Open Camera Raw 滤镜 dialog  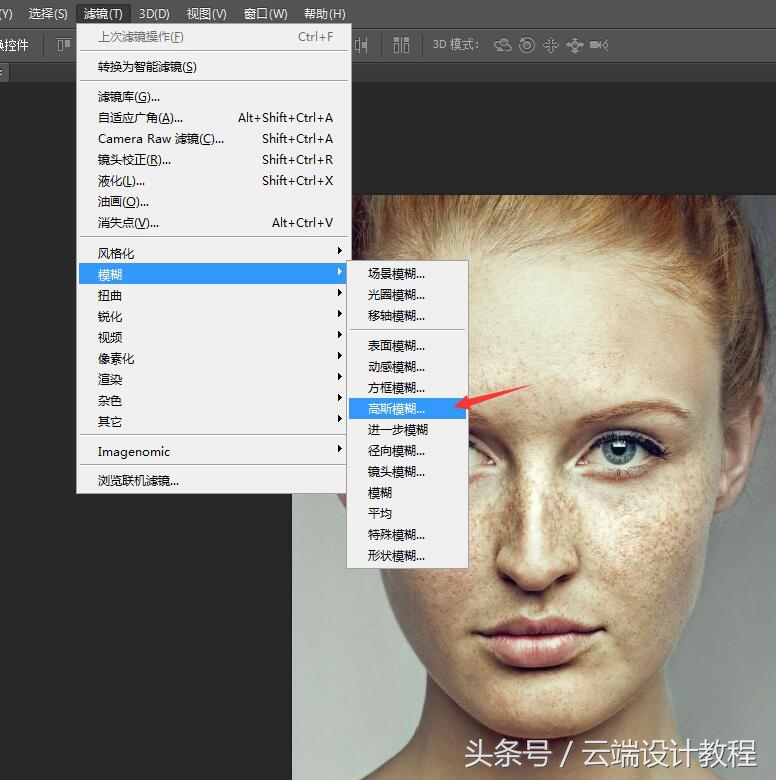point(160,139)
